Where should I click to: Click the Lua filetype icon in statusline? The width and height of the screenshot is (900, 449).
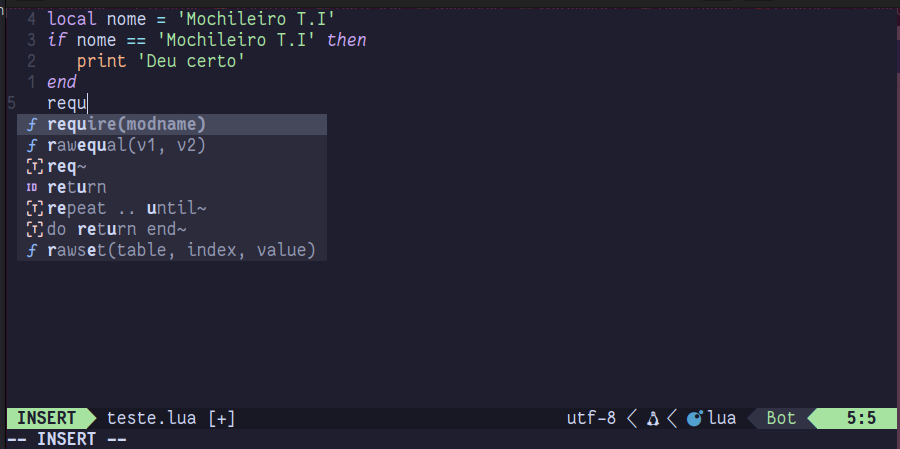(696, 418)
